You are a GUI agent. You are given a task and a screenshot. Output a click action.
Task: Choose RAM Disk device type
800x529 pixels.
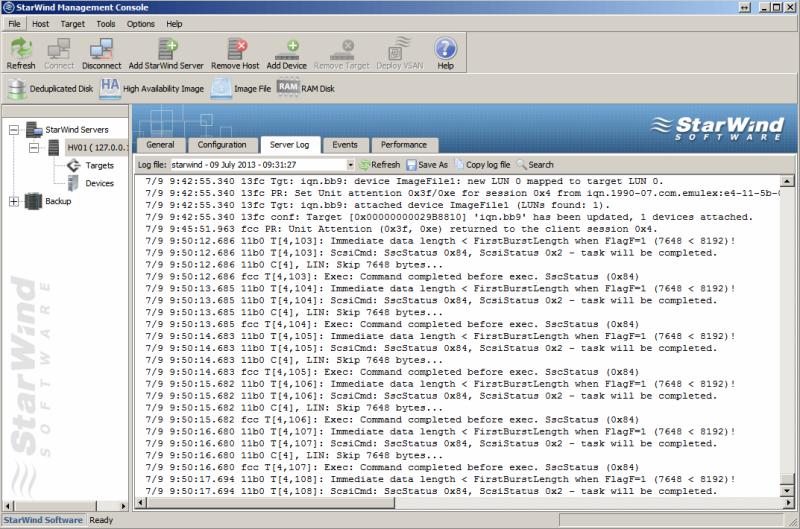click(306, 89)
